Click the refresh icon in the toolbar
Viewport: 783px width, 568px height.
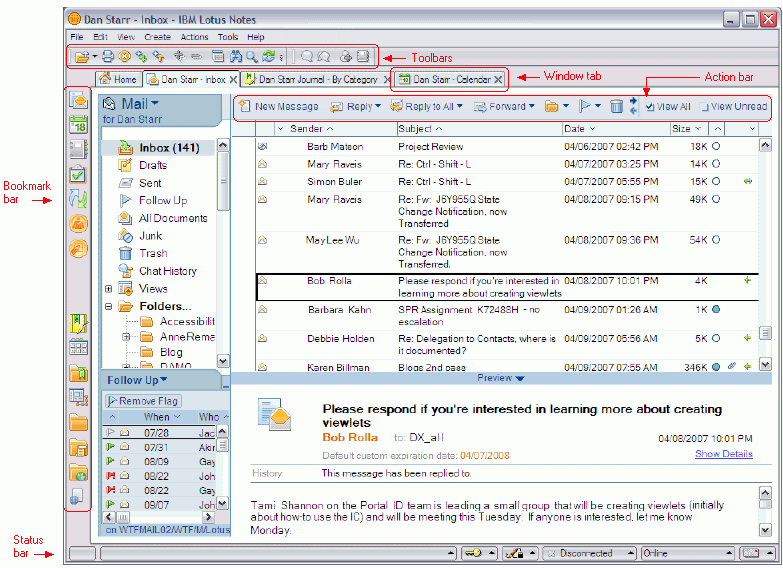[269, 56]
